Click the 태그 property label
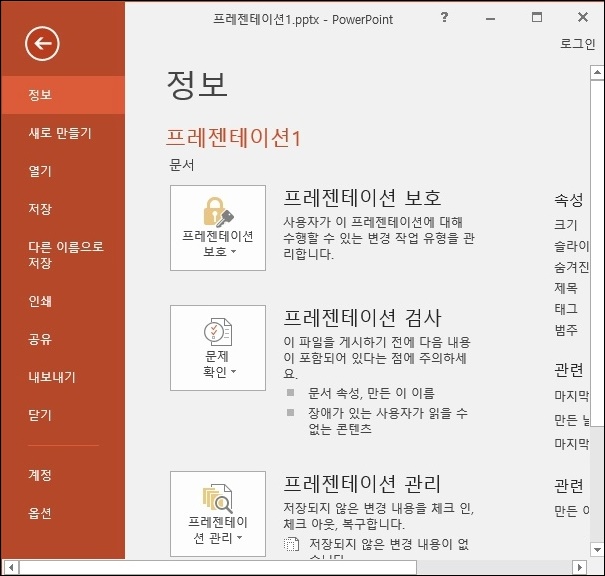 pyautogui.click(x=566, y=309)
